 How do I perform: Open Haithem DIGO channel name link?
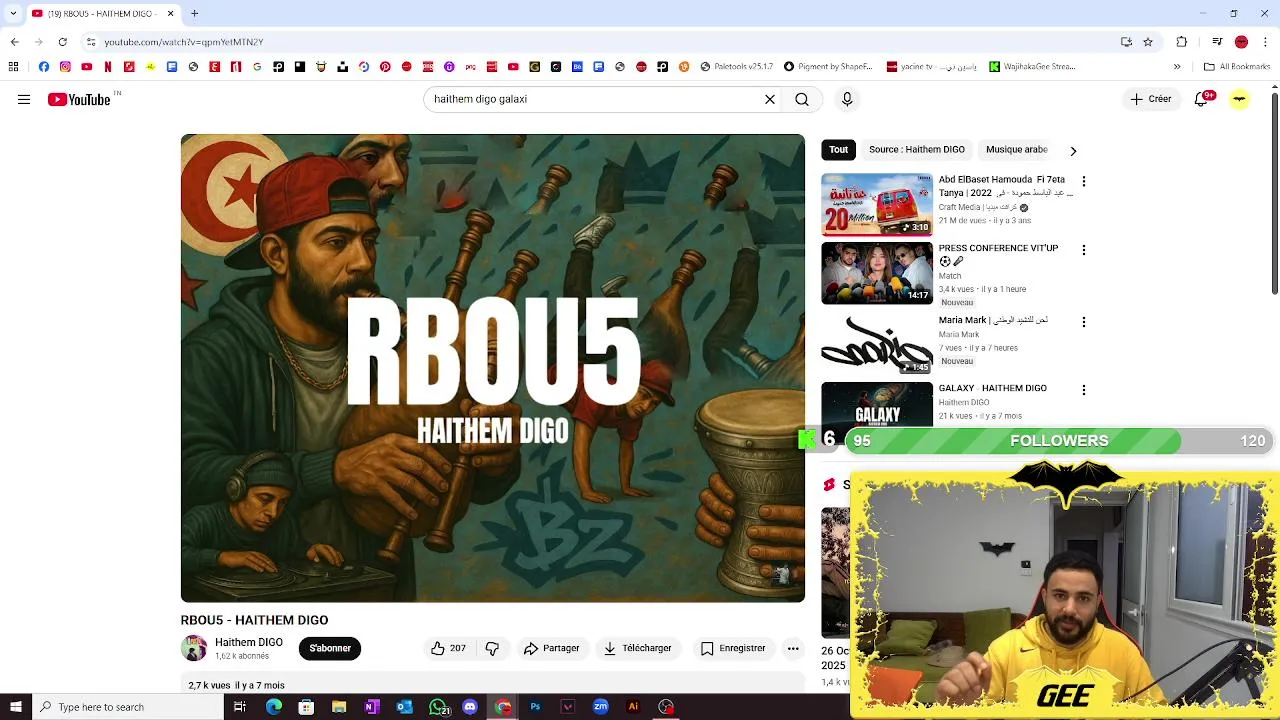click(249, 642)
